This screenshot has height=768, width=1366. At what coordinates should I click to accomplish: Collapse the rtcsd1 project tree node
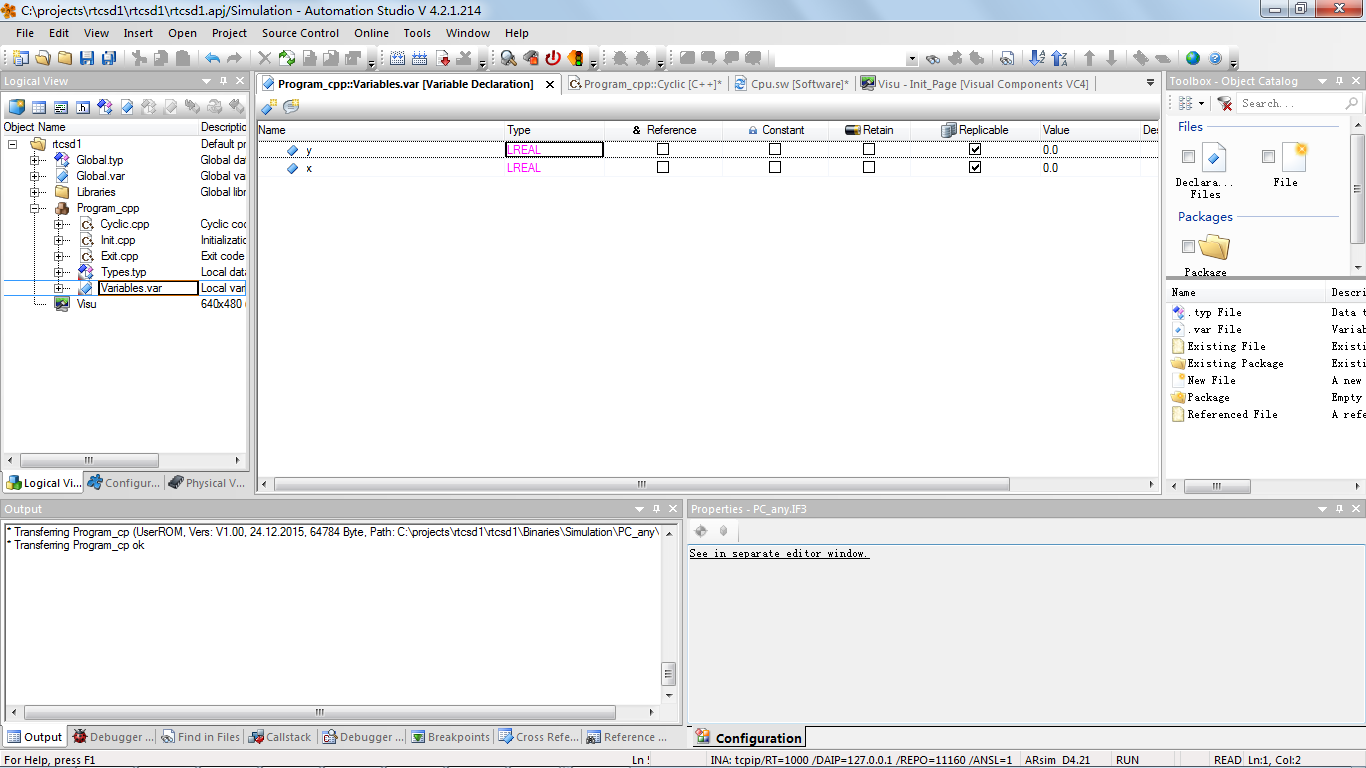pyautogui.click(x=13, y=144)
